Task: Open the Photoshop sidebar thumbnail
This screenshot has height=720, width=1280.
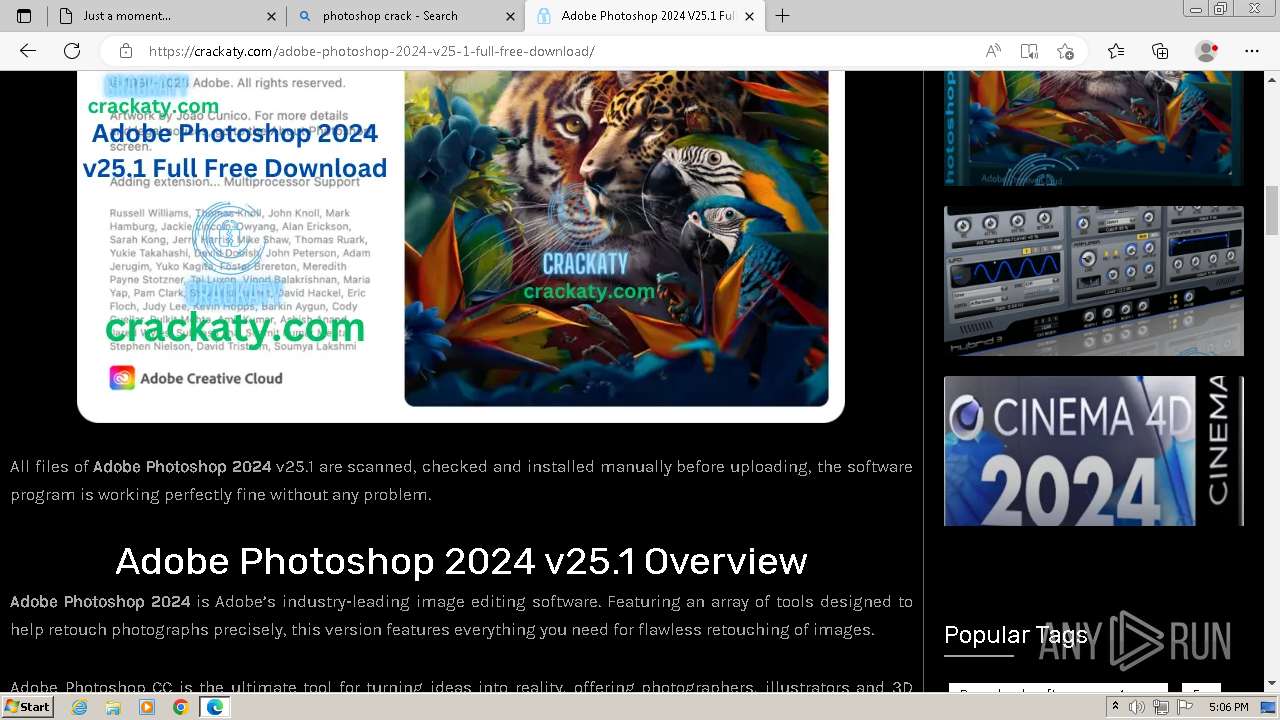Action: coord(1094,129)
